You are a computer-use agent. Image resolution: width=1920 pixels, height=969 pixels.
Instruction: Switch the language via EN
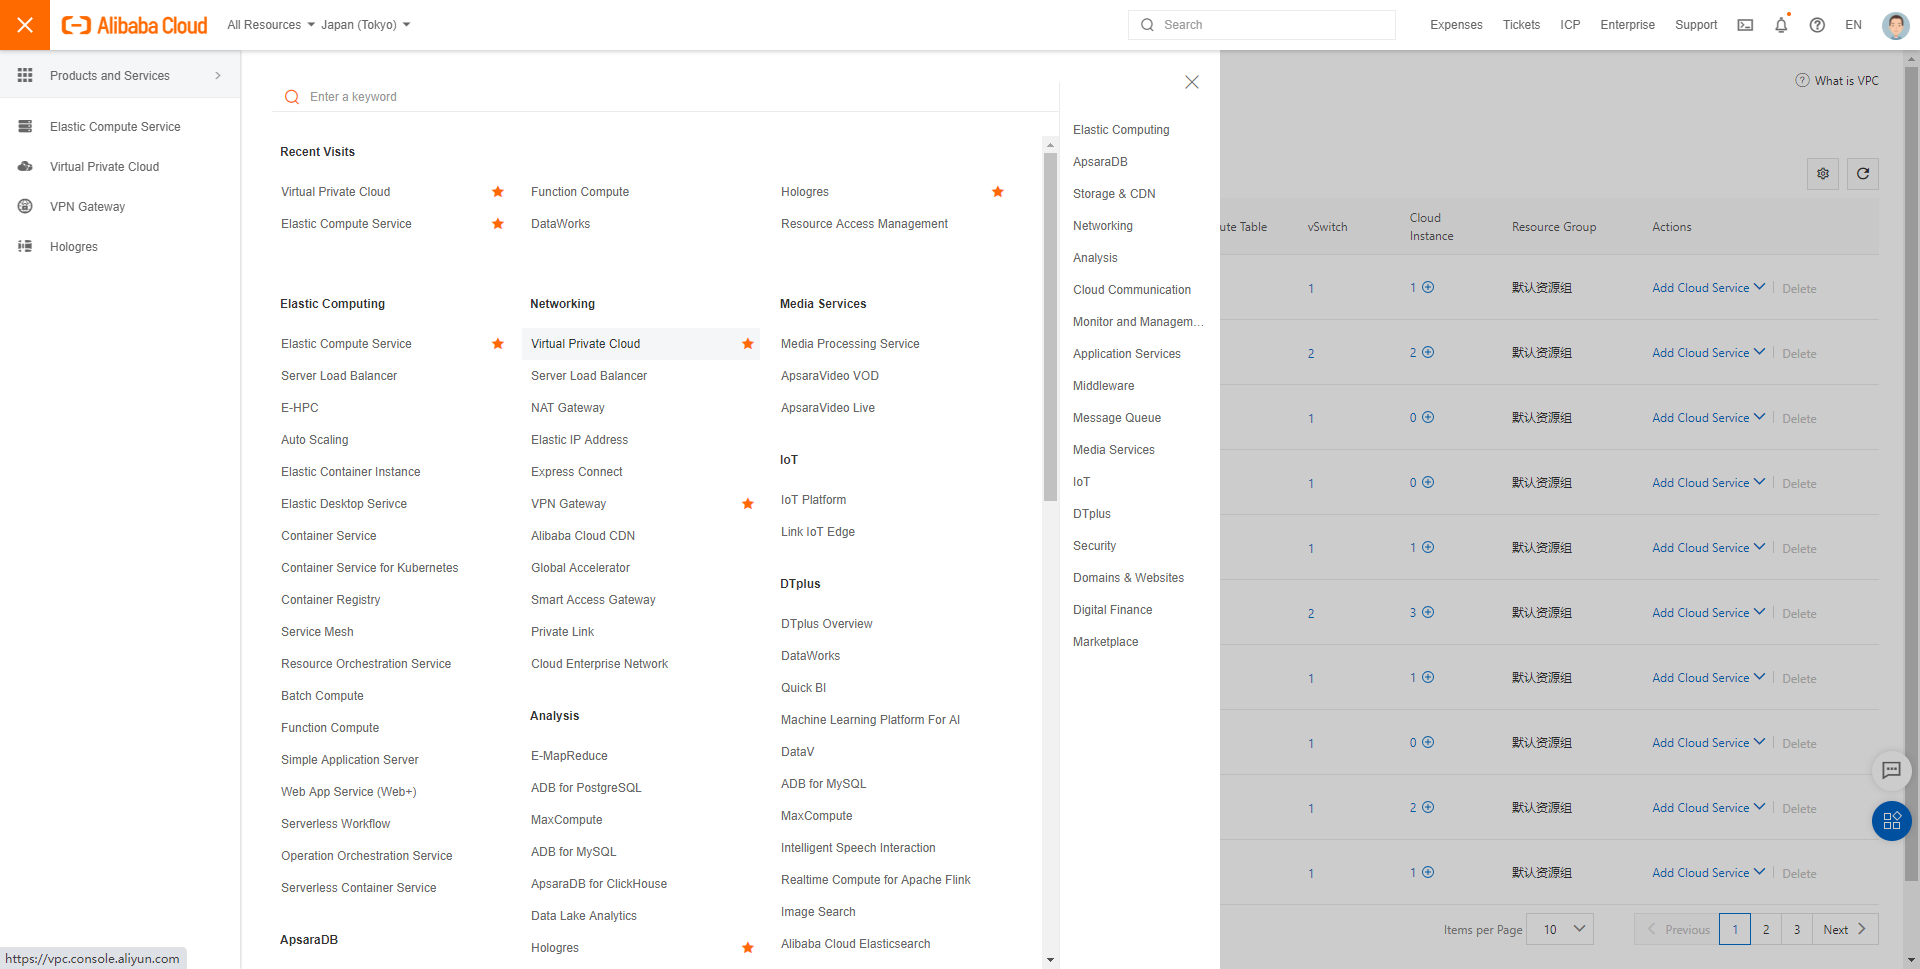coord(1853,25)
